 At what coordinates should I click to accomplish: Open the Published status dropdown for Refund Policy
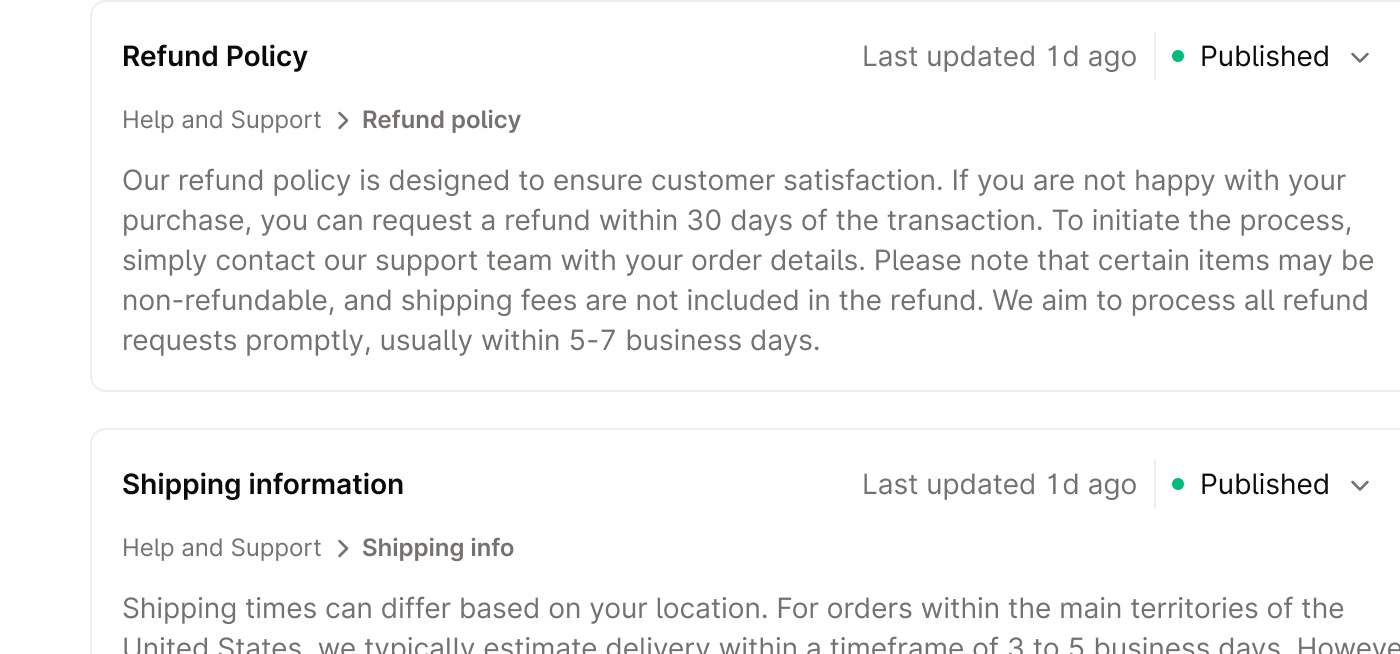pyautogui.click(x=1264, y=57)
